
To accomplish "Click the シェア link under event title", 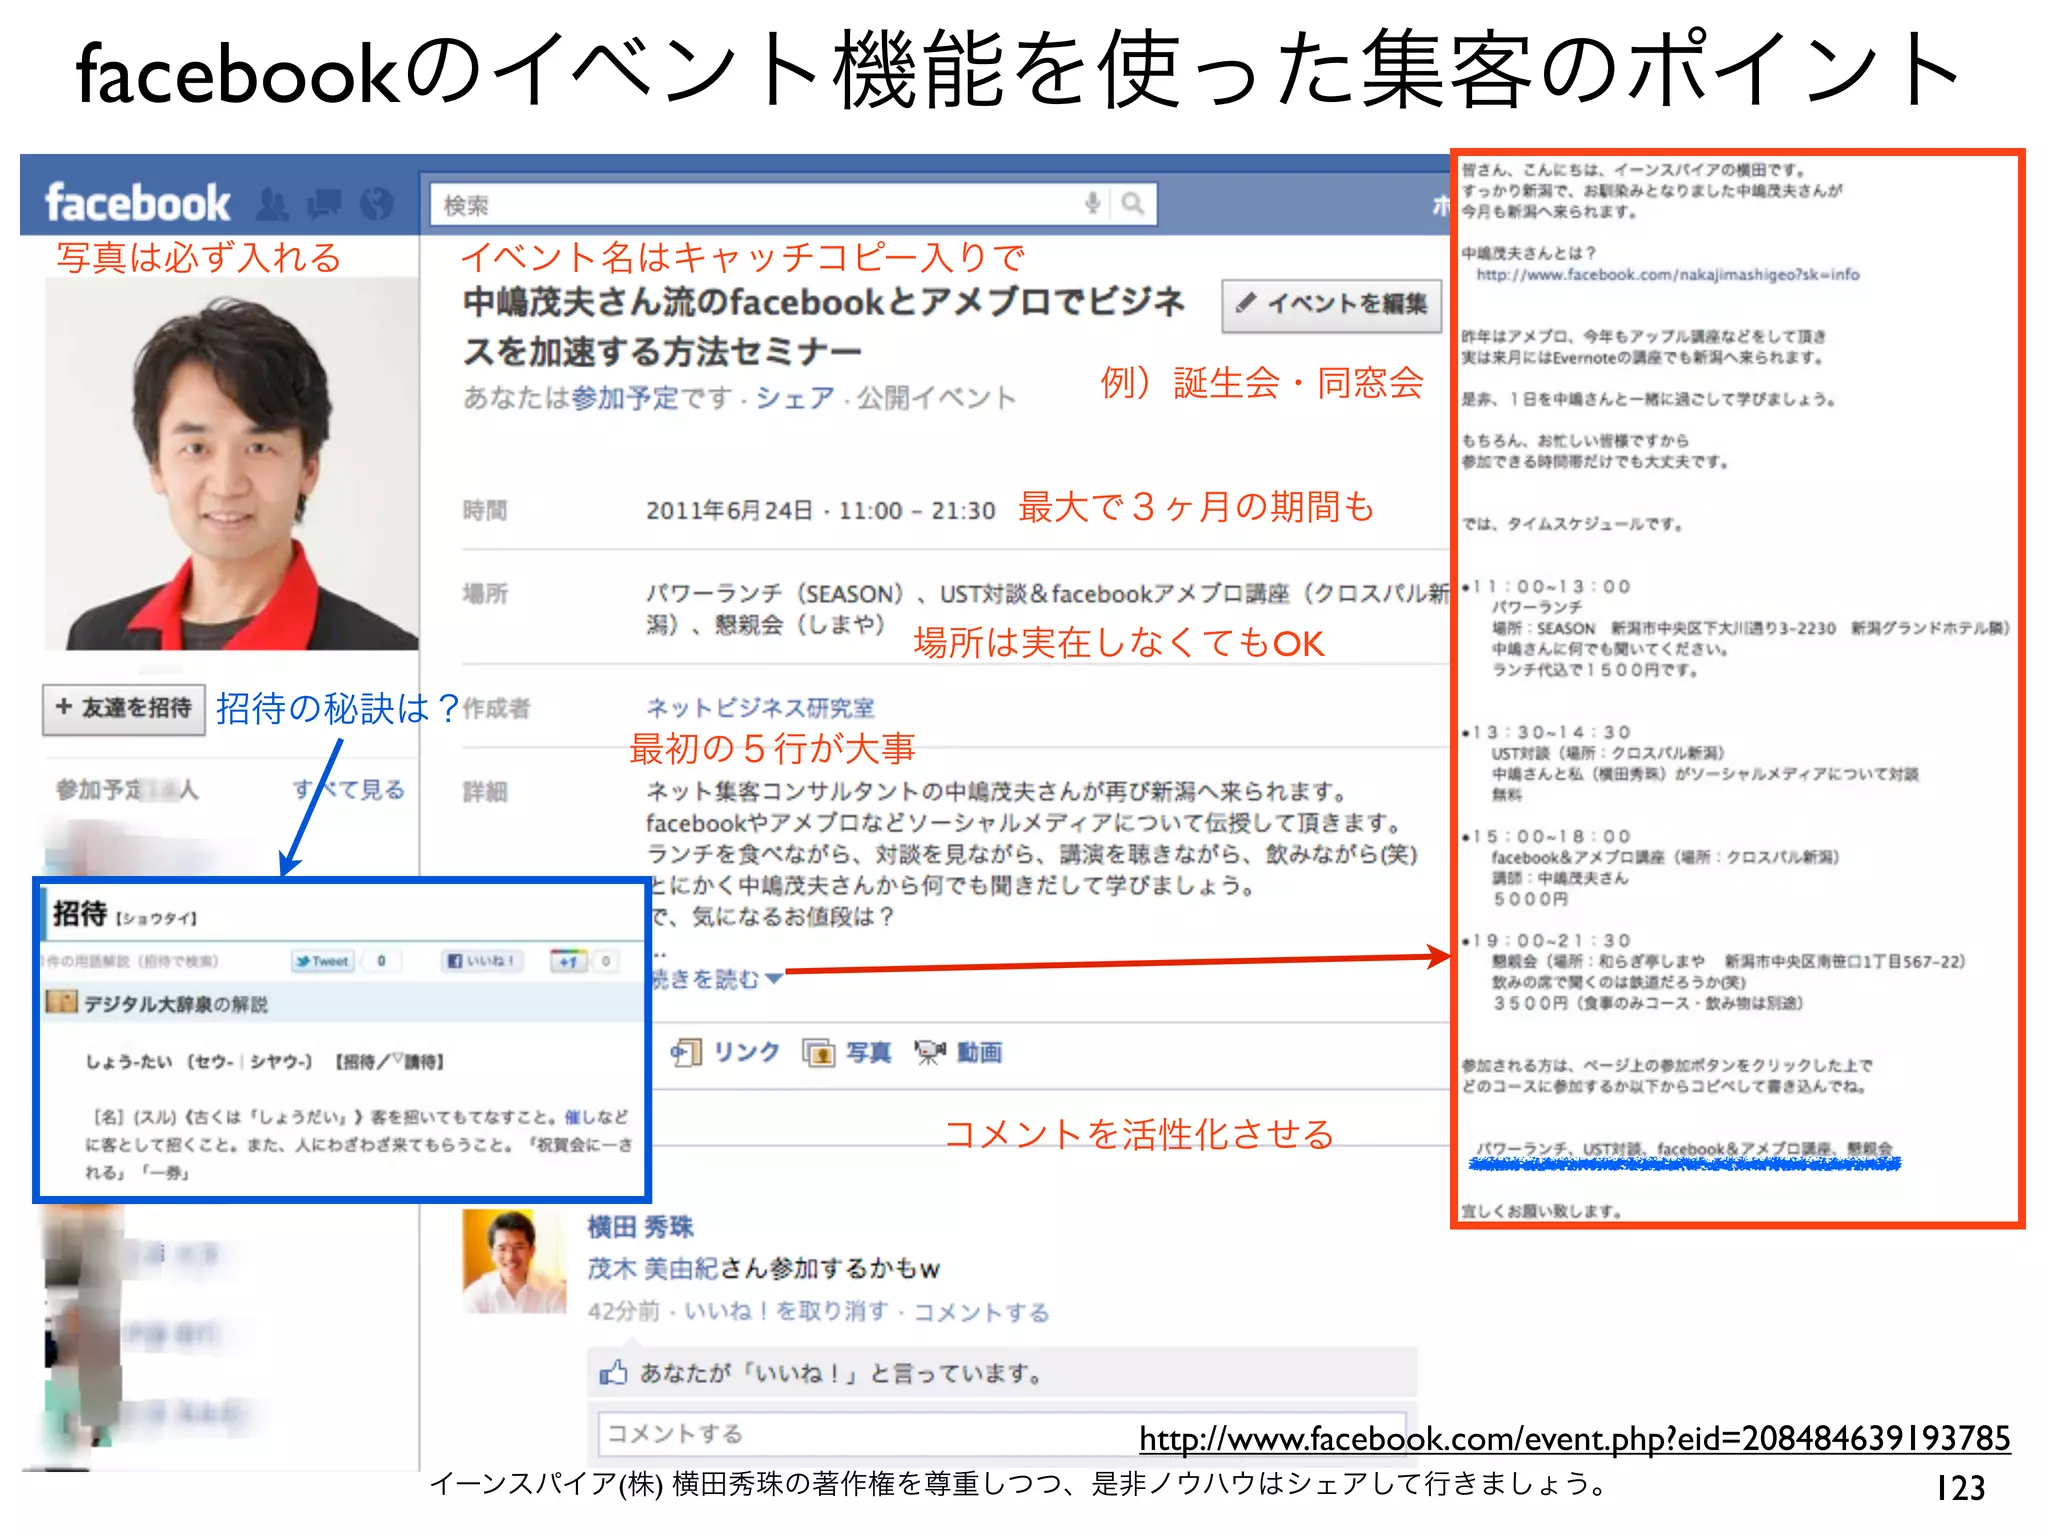I will [x=794, y=398].
